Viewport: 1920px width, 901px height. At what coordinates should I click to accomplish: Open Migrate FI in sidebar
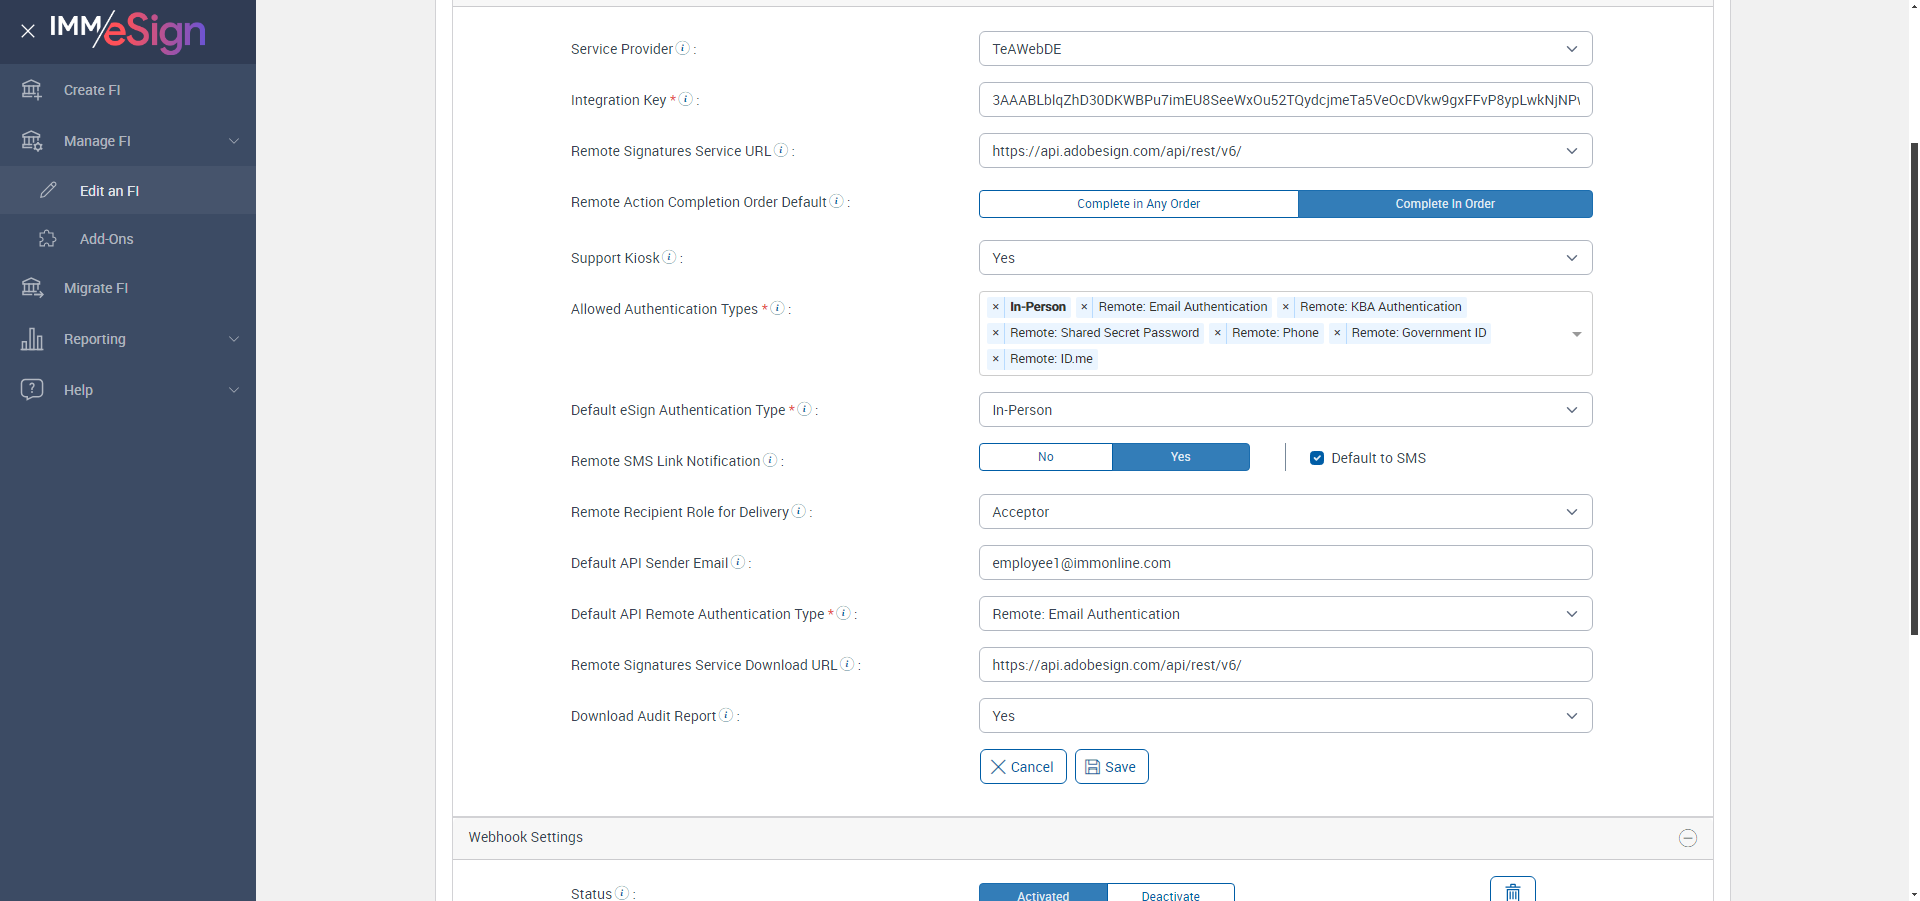(x=128, y=288)
